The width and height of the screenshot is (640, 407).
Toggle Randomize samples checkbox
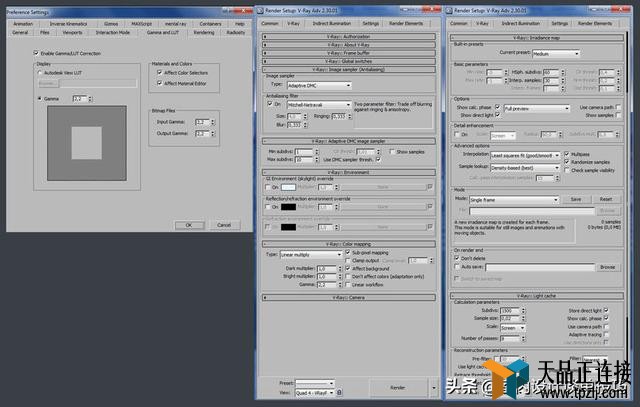point(567,162)
